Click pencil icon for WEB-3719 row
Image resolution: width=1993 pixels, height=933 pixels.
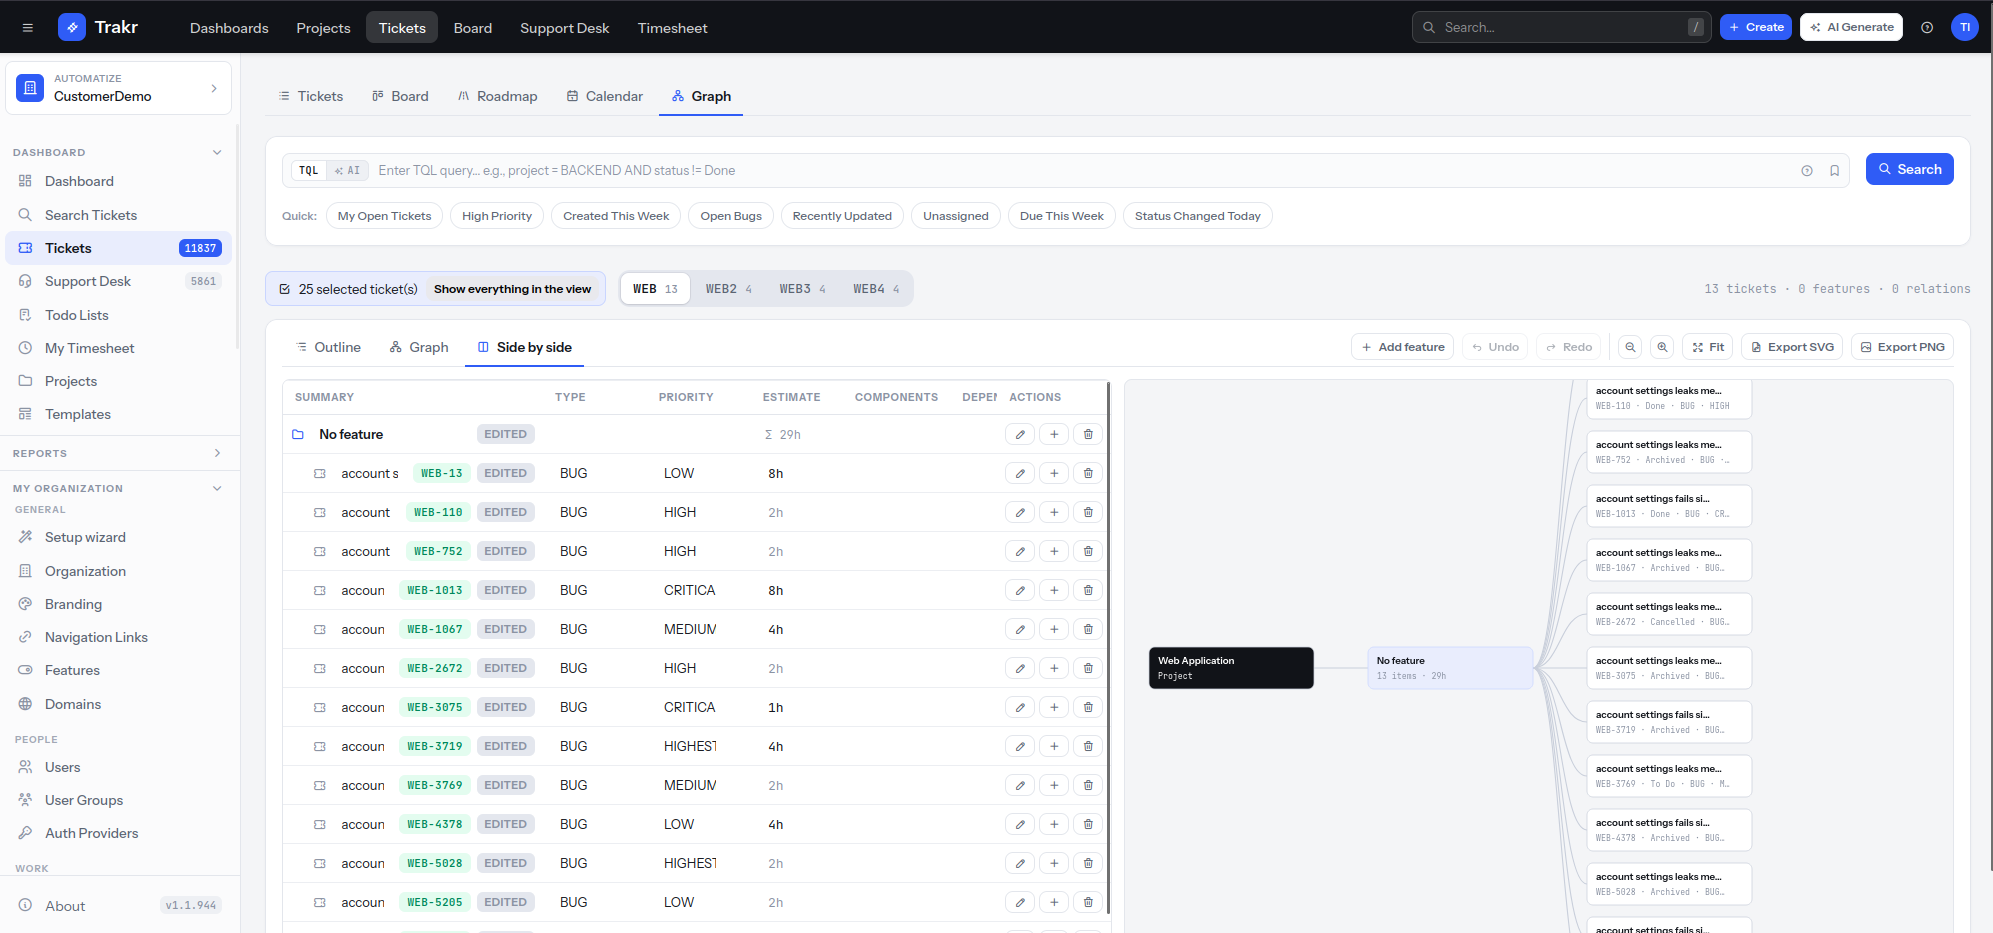tap(1020, 746)
